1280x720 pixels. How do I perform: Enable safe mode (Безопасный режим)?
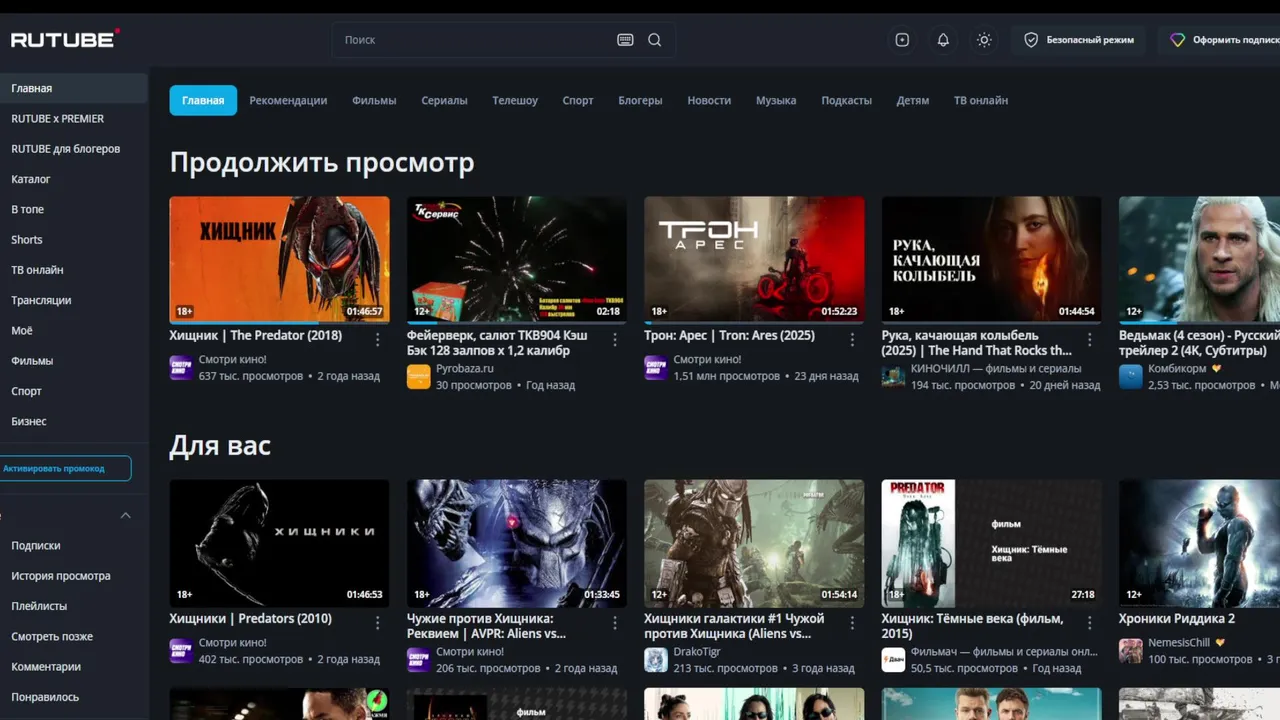click(x=1079, y=40)
